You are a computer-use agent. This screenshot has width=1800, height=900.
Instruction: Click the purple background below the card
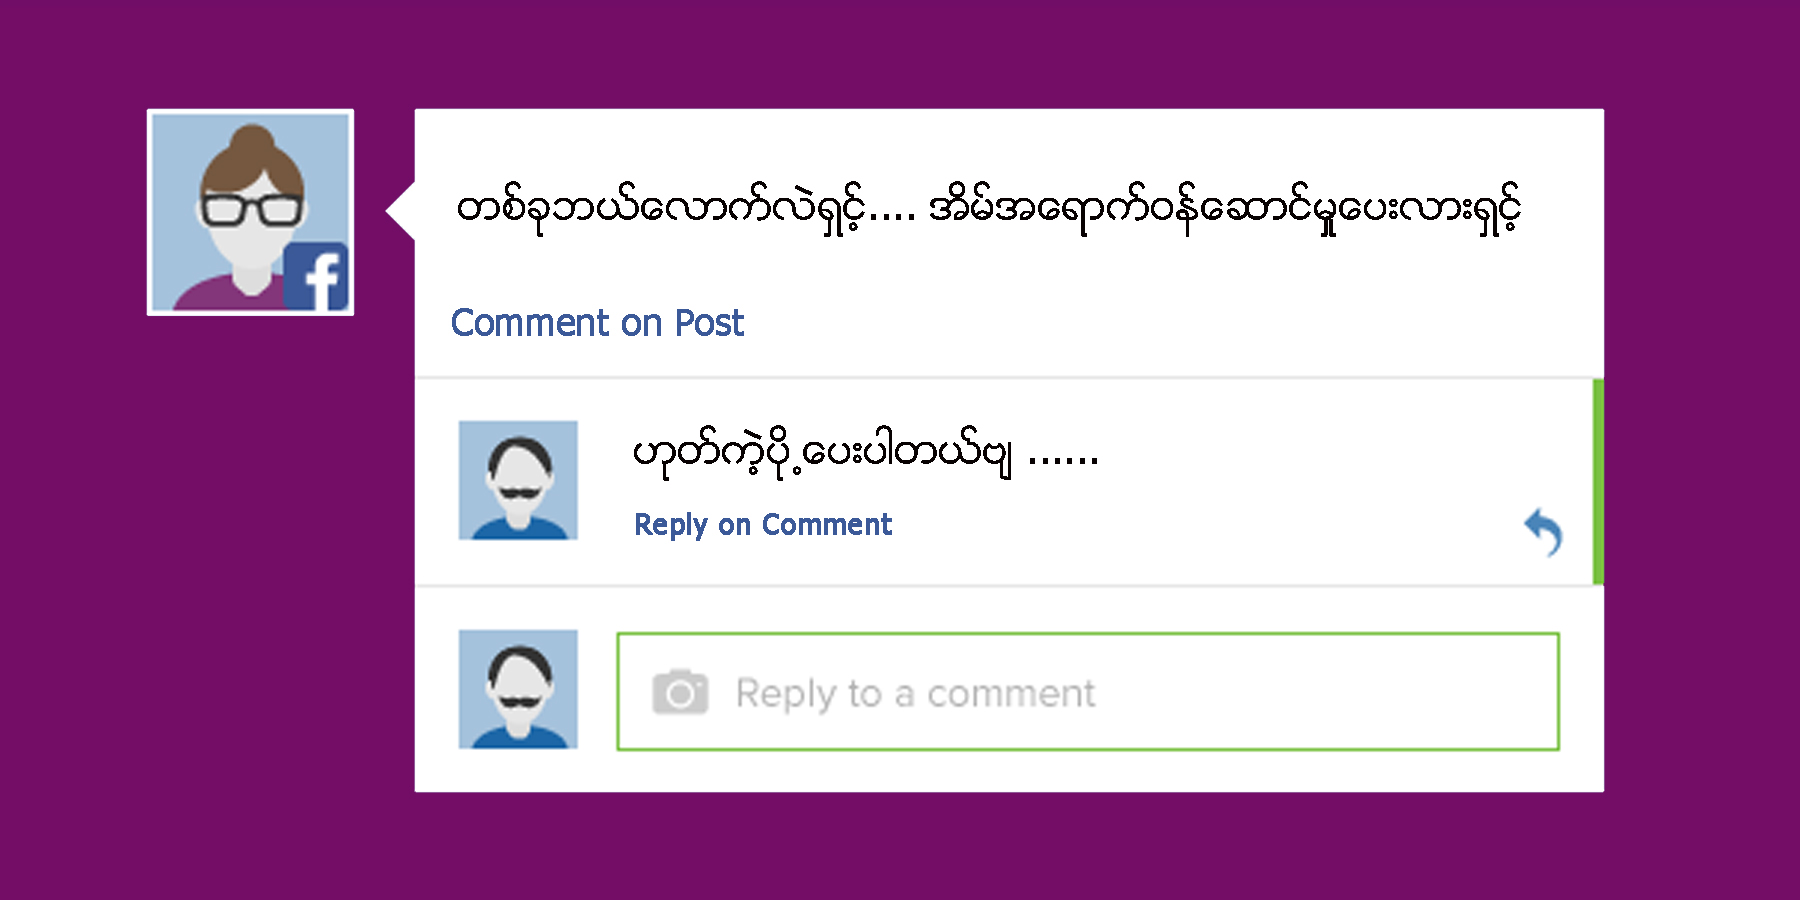(1000, 848)
